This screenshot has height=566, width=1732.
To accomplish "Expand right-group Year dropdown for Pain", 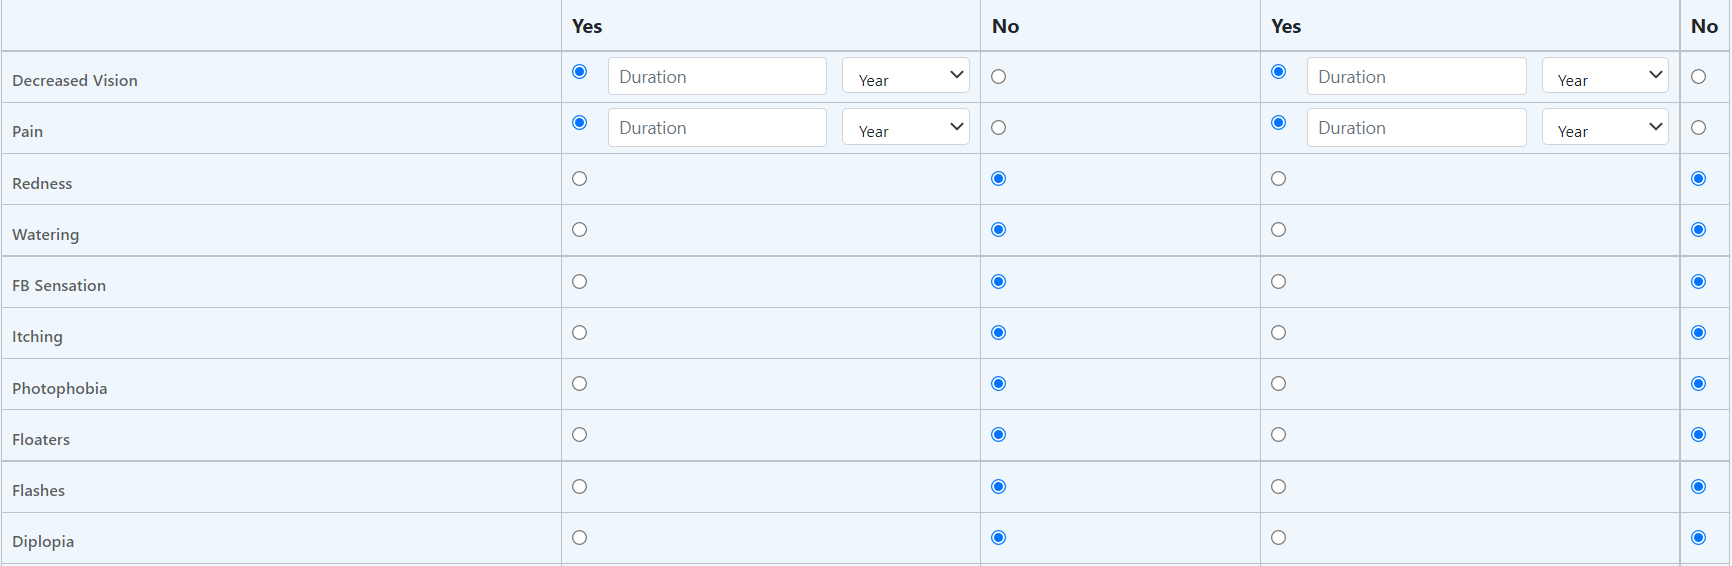I will [1604, 127].
